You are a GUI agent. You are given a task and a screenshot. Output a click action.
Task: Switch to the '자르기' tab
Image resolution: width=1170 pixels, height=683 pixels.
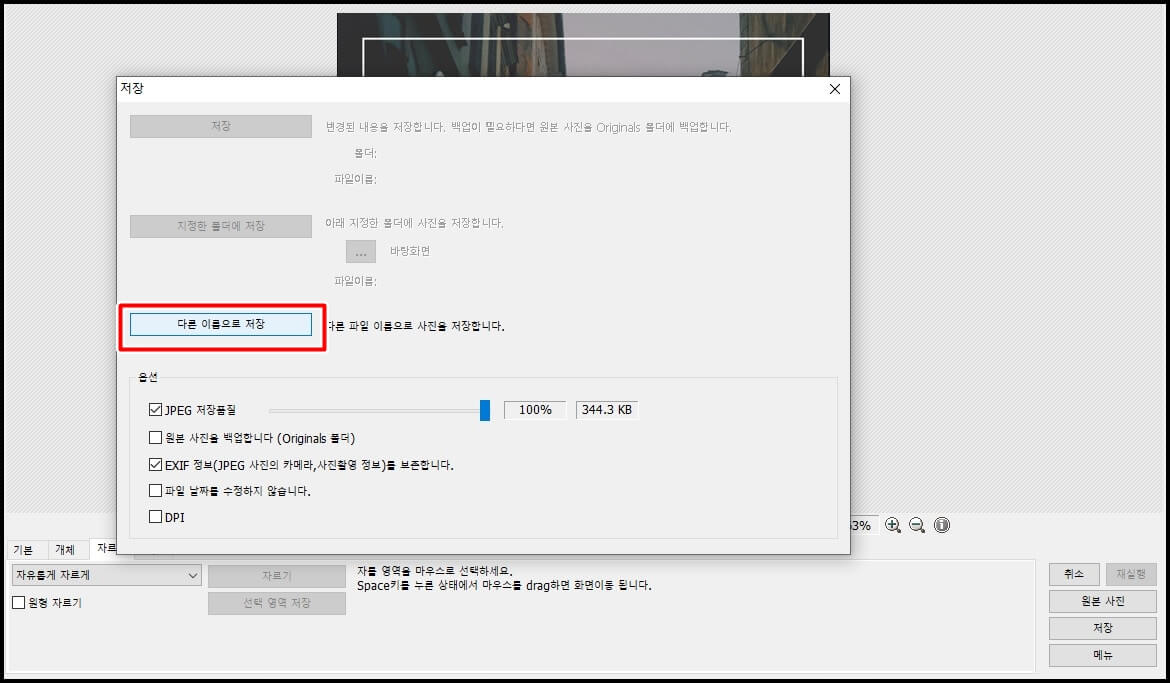[x=104, y=549]
